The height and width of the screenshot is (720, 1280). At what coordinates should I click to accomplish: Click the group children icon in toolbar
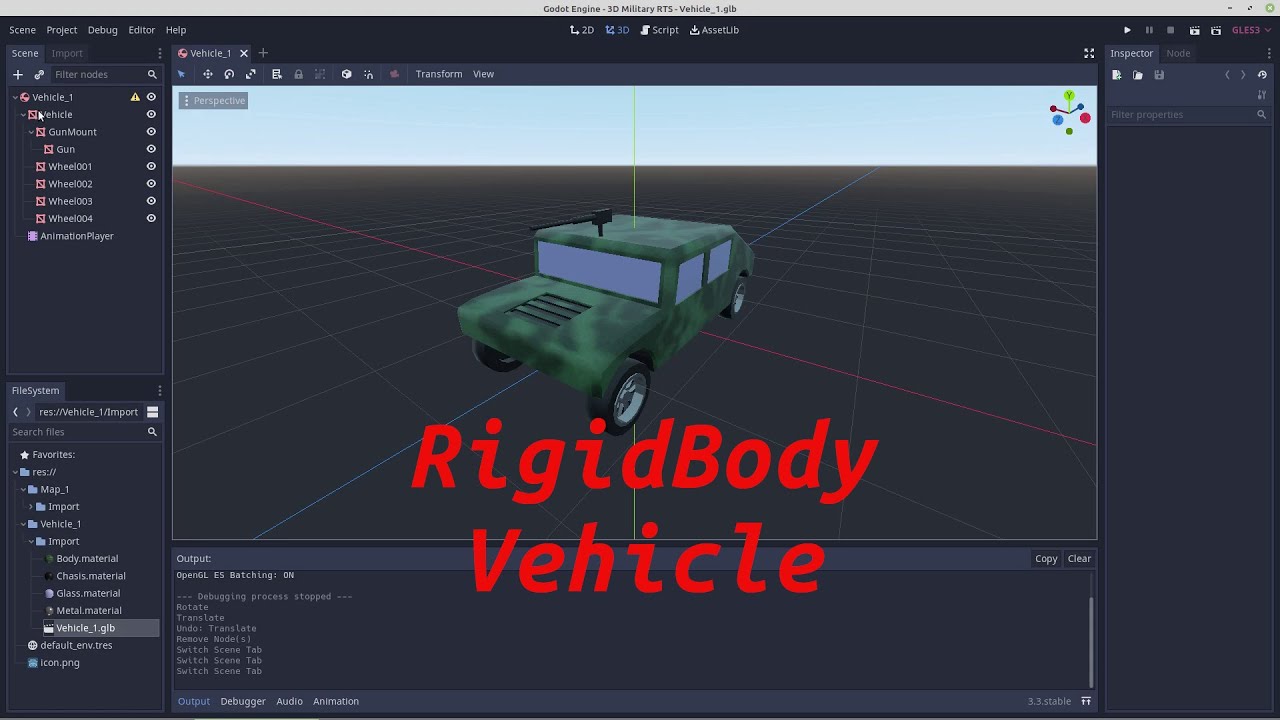point(320,74)
